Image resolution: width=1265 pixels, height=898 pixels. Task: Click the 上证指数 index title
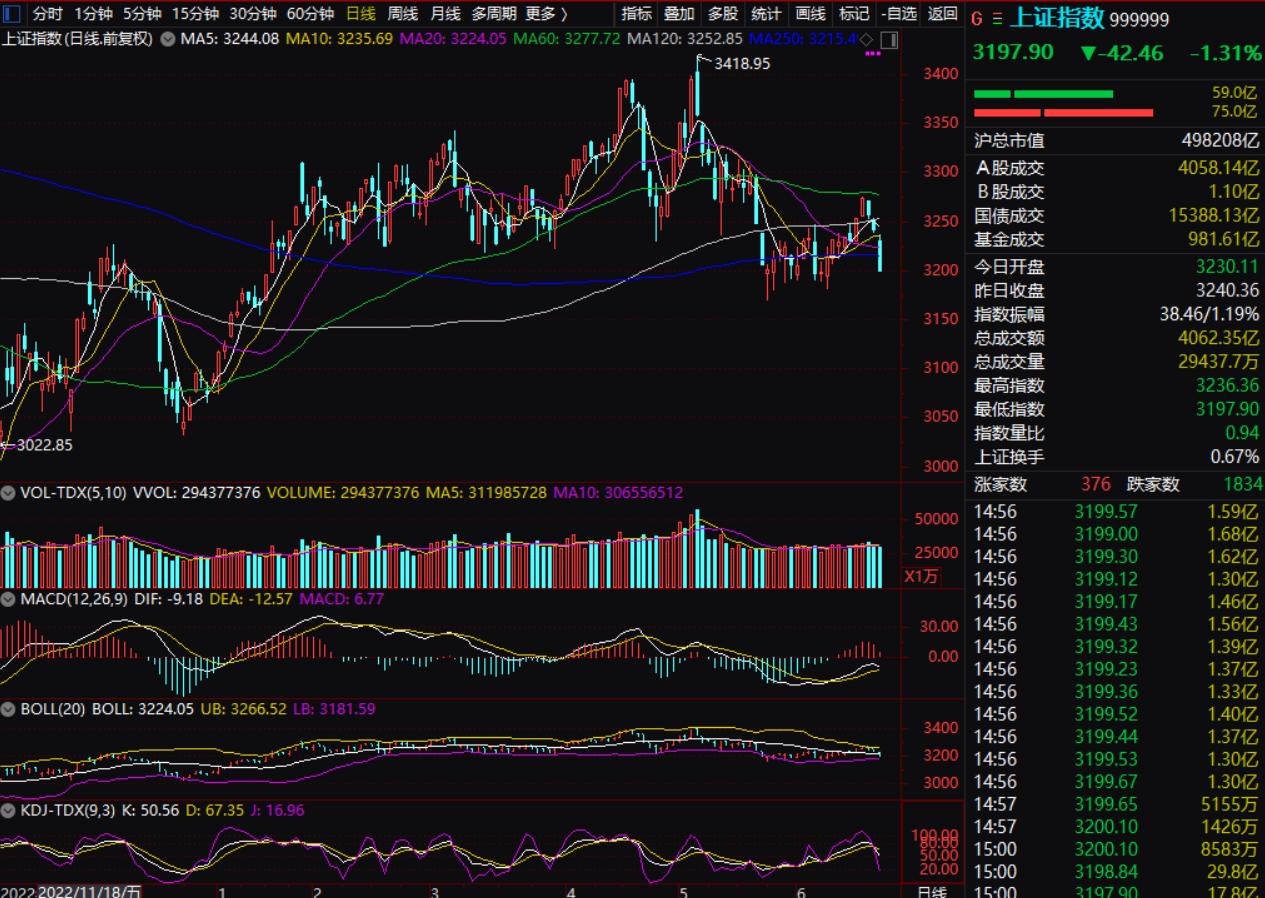[1058, 18]
